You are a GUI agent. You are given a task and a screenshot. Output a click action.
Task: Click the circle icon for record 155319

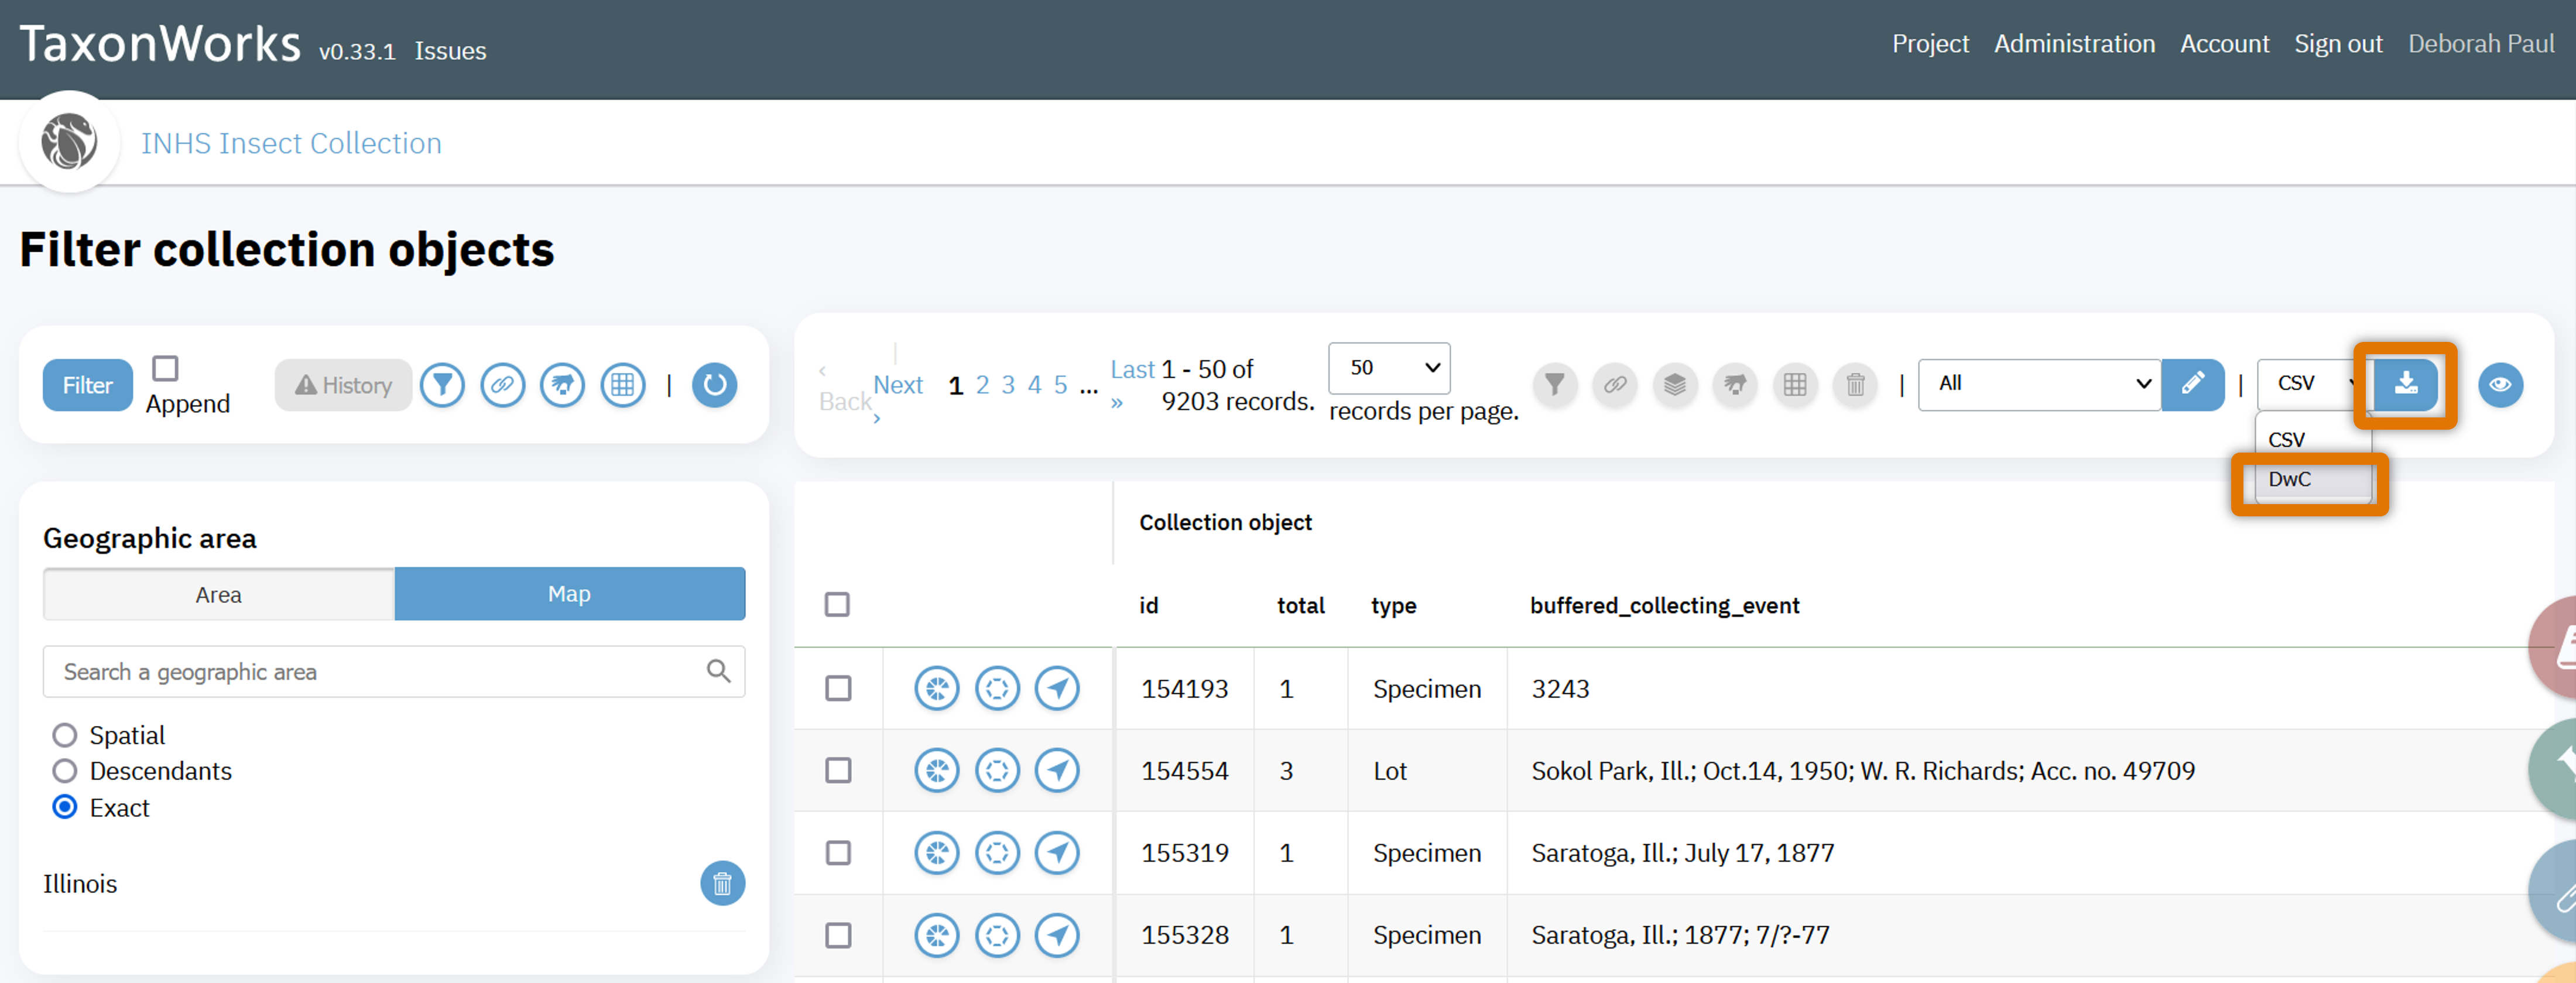click(x=996, y=853)
